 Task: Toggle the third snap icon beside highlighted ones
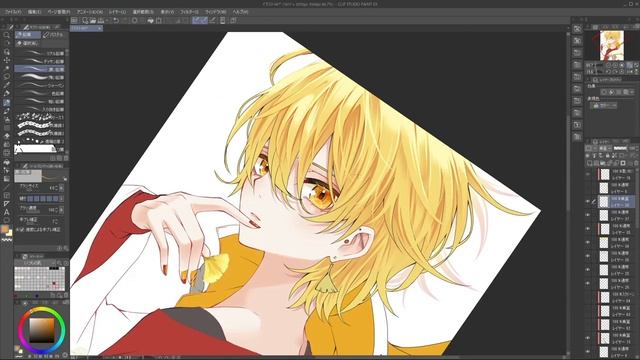[212, 20]
